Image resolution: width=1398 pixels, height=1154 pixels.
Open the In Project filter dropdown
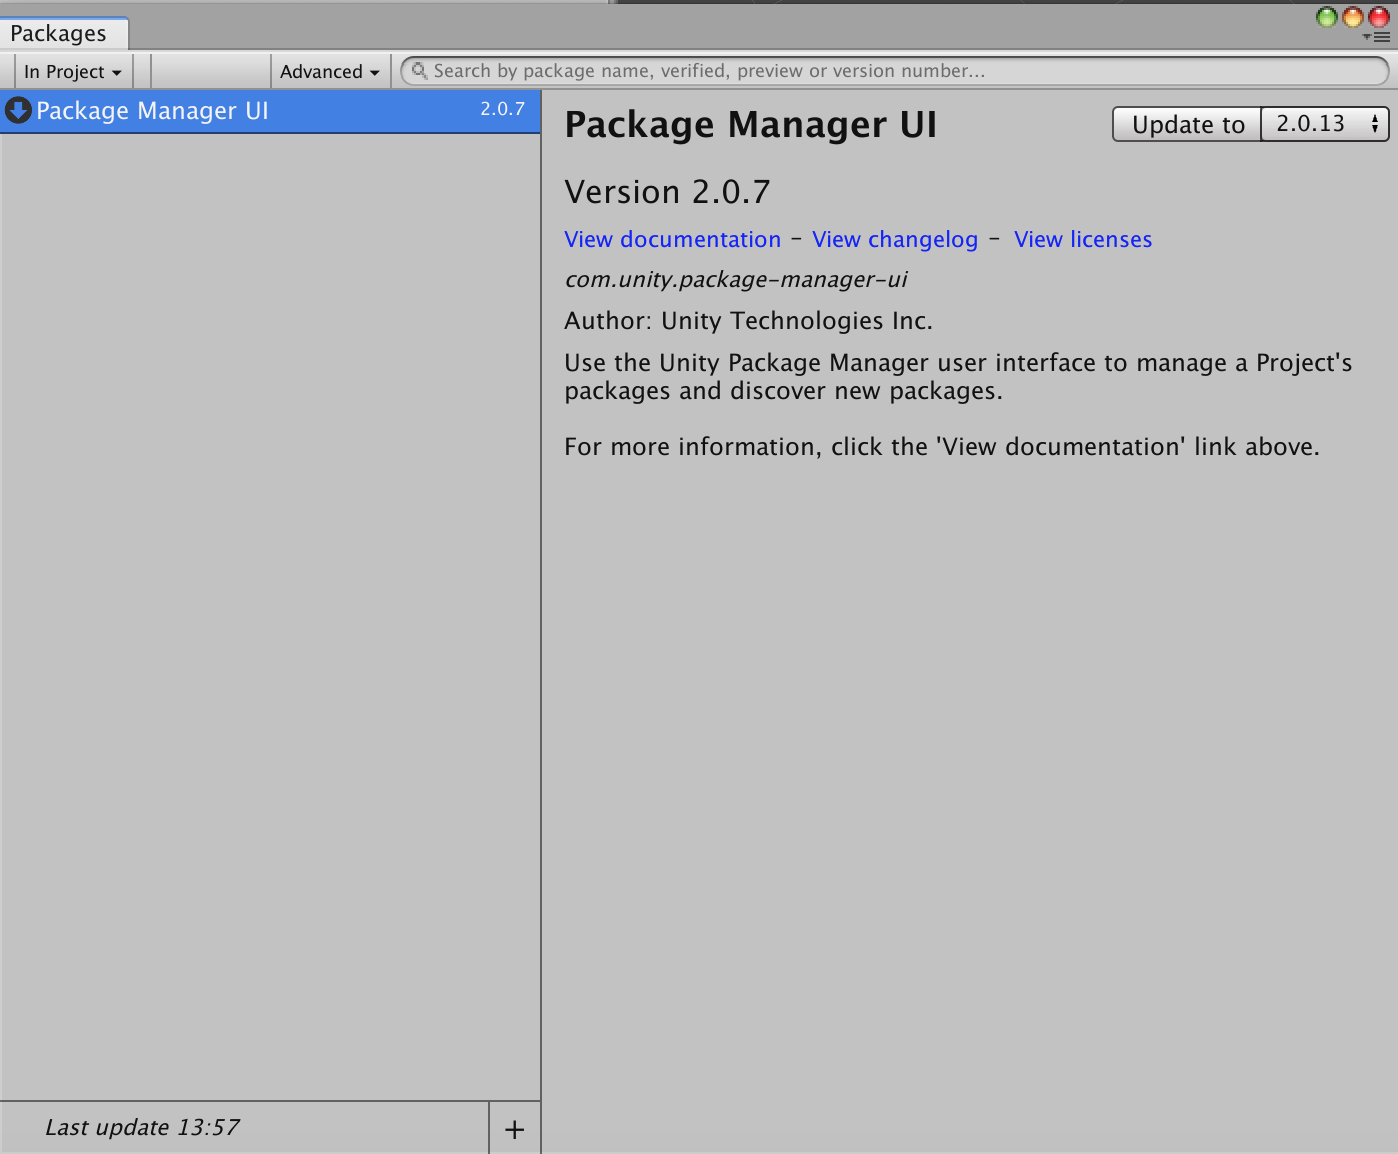(73, 72)
